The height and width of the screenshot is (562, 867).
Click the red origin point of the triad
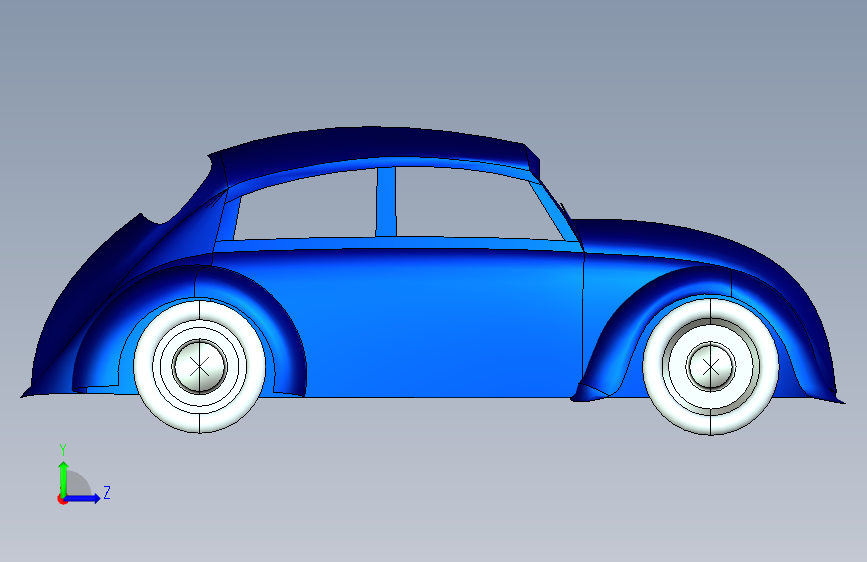point(62,499)
